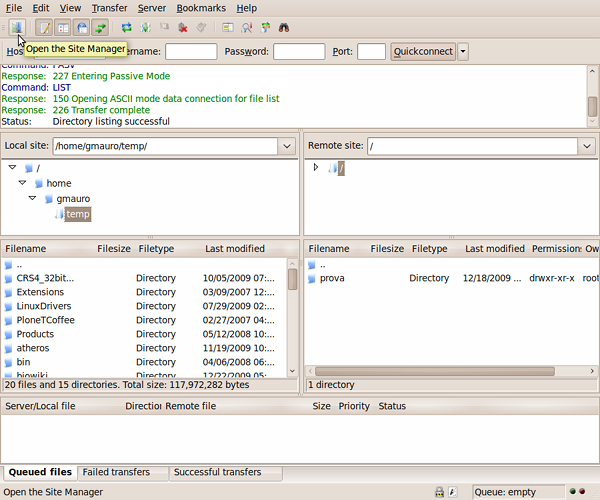Viewport: 600px width, 500px height.
Task: Toggle transfer queue display button
Action: tap(101, 28)
